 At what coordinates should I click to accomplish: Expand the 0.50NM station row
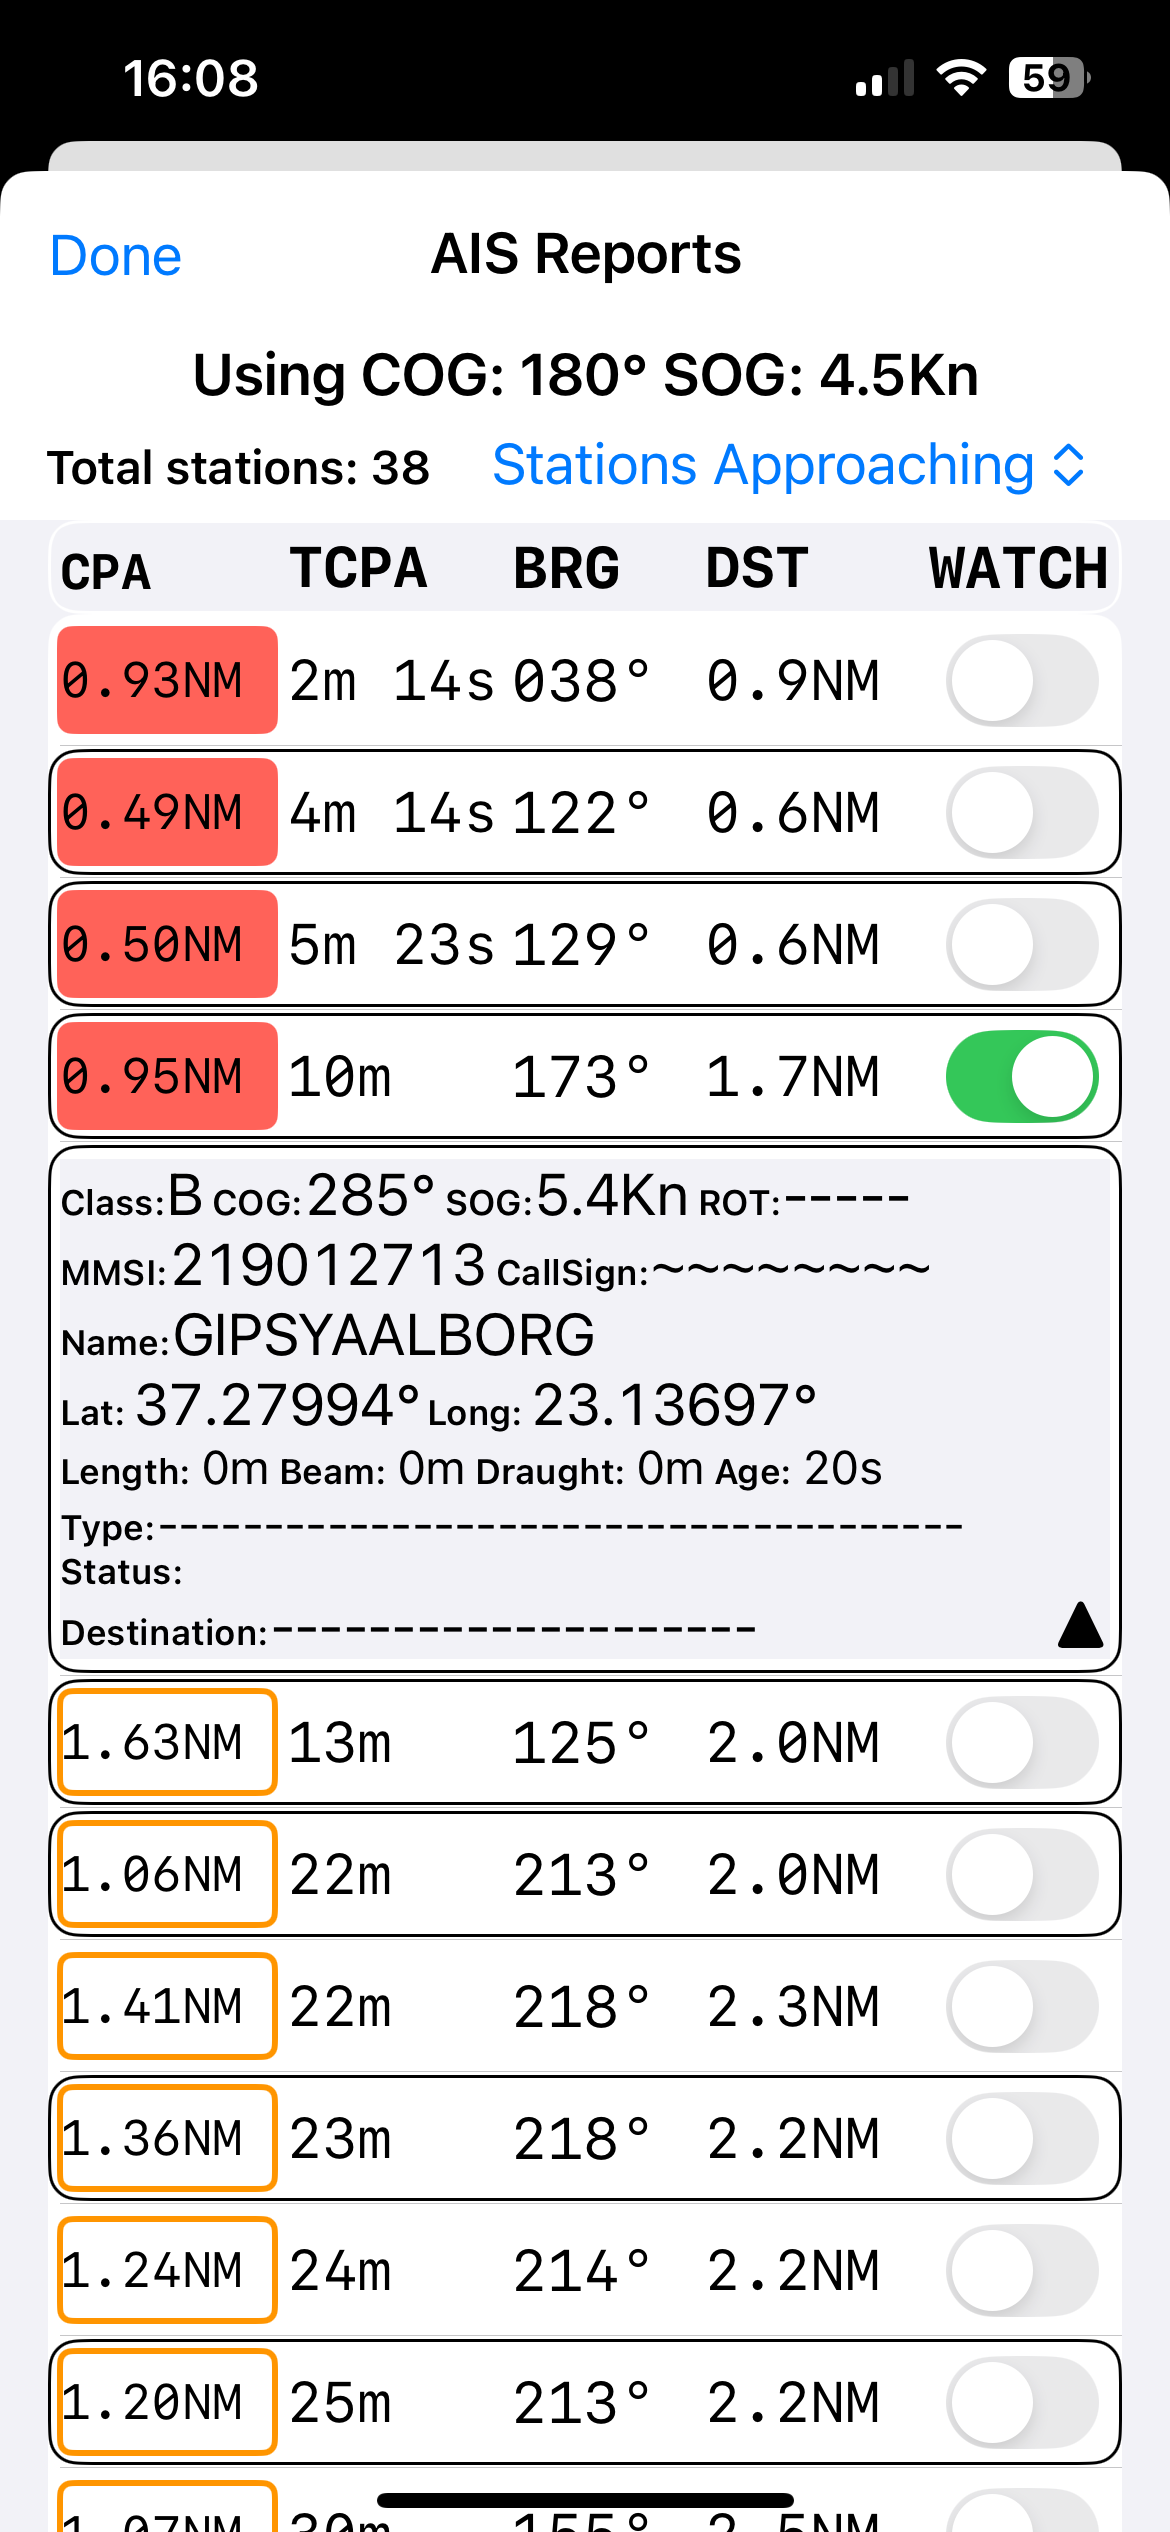tap(585, 944)
